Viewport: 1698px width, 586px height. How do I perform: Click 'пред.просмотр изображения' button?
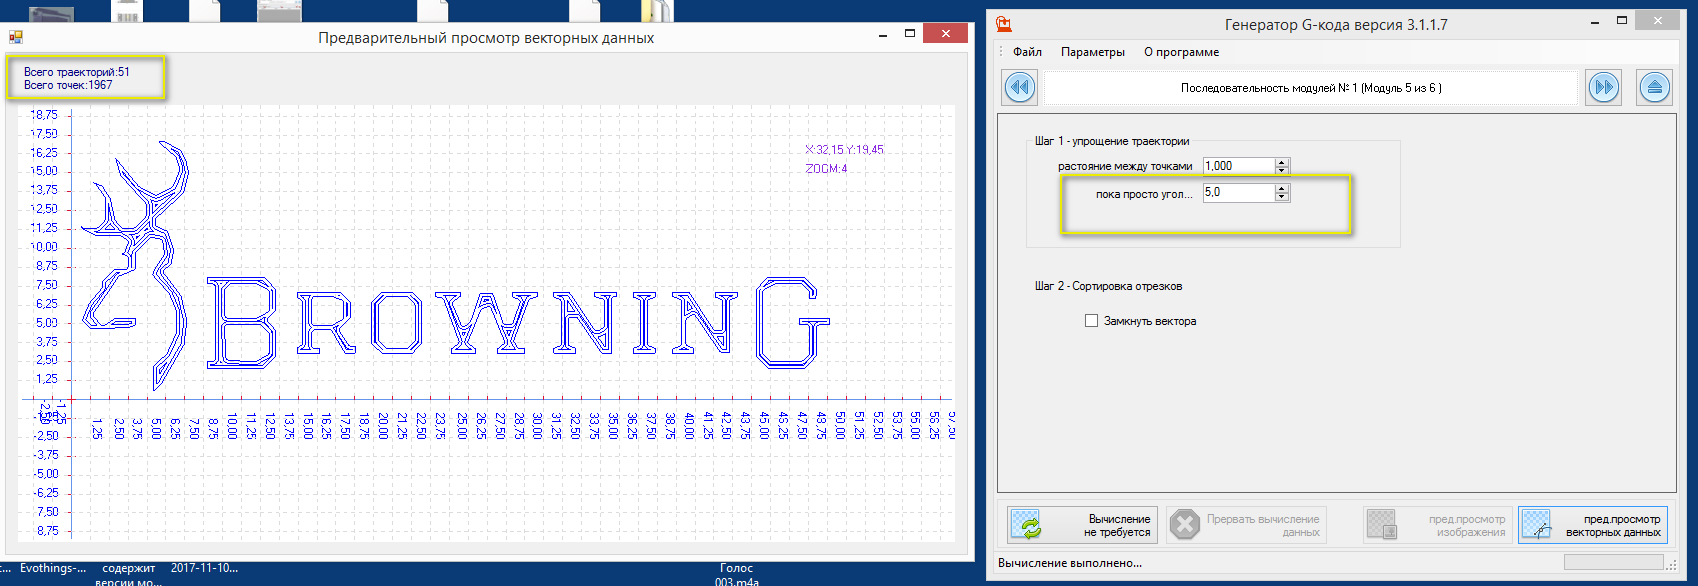(1437, 525)
